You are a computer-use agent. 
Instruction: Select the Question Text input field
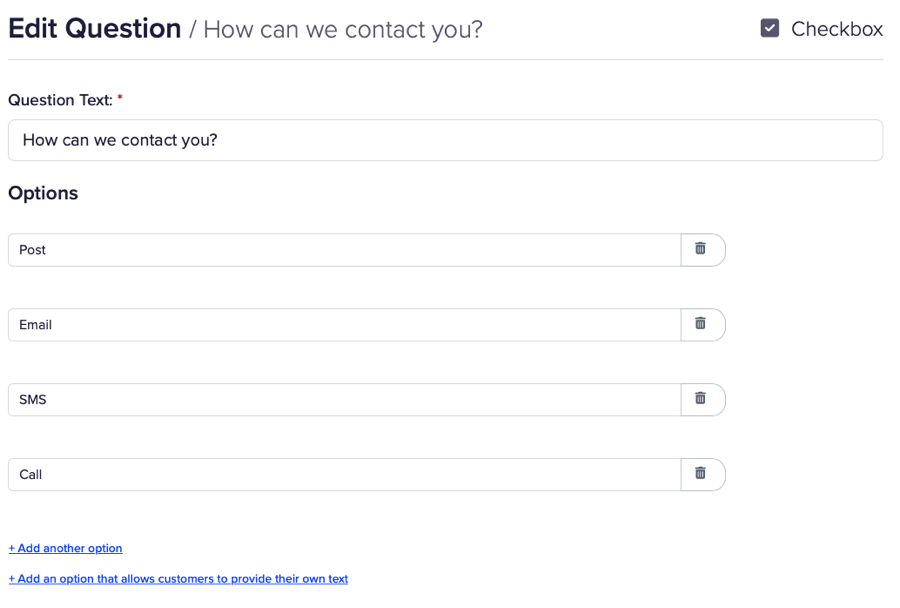coord(445,140)
